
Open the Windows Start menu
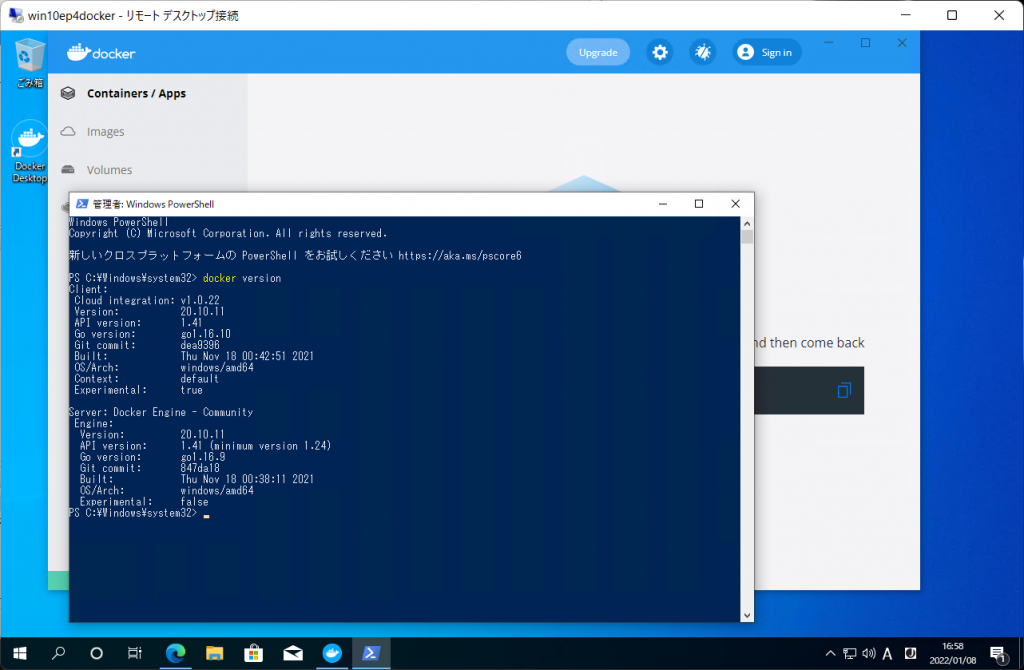point(20,653)
